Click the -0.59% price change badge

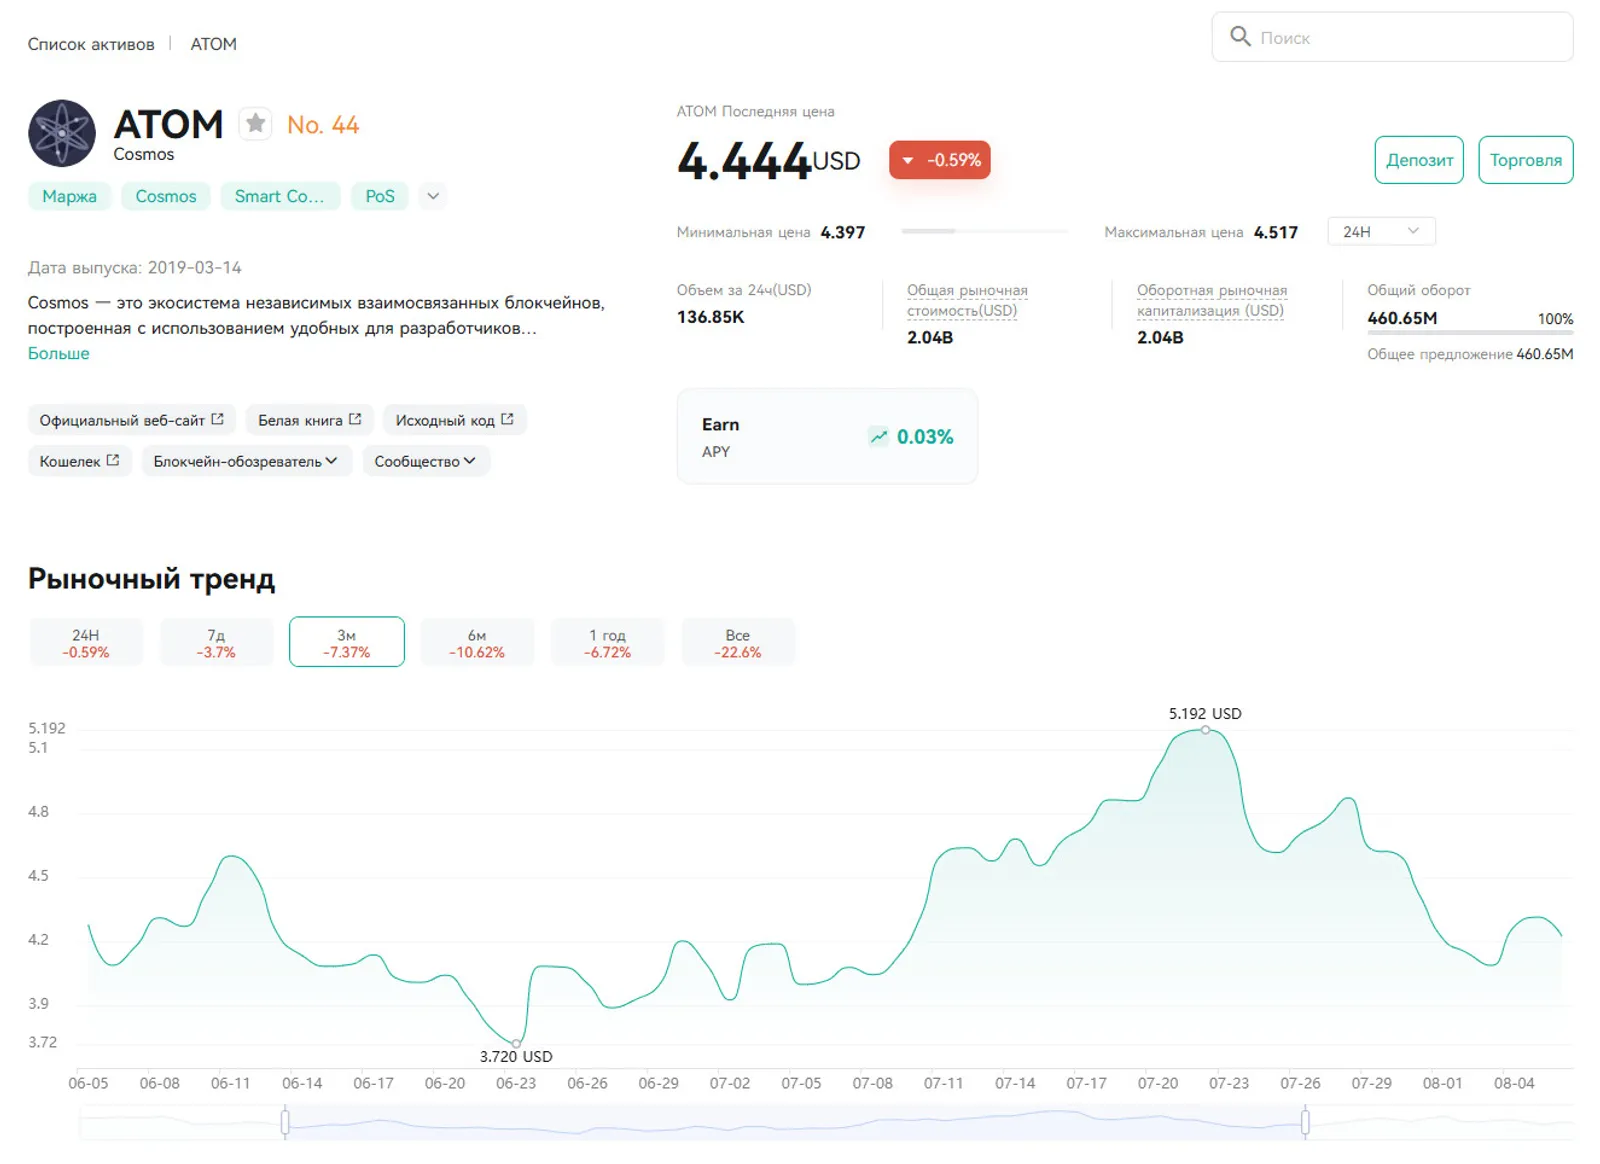(x=939, y=160)
